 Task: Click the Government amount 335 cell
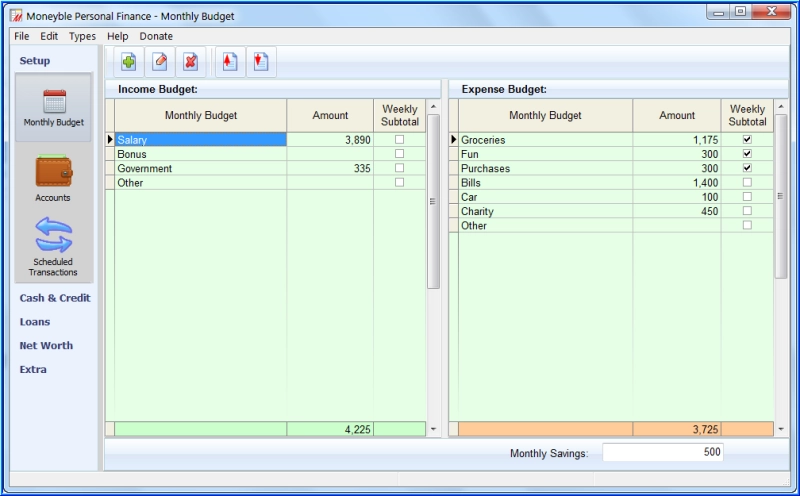330,168
